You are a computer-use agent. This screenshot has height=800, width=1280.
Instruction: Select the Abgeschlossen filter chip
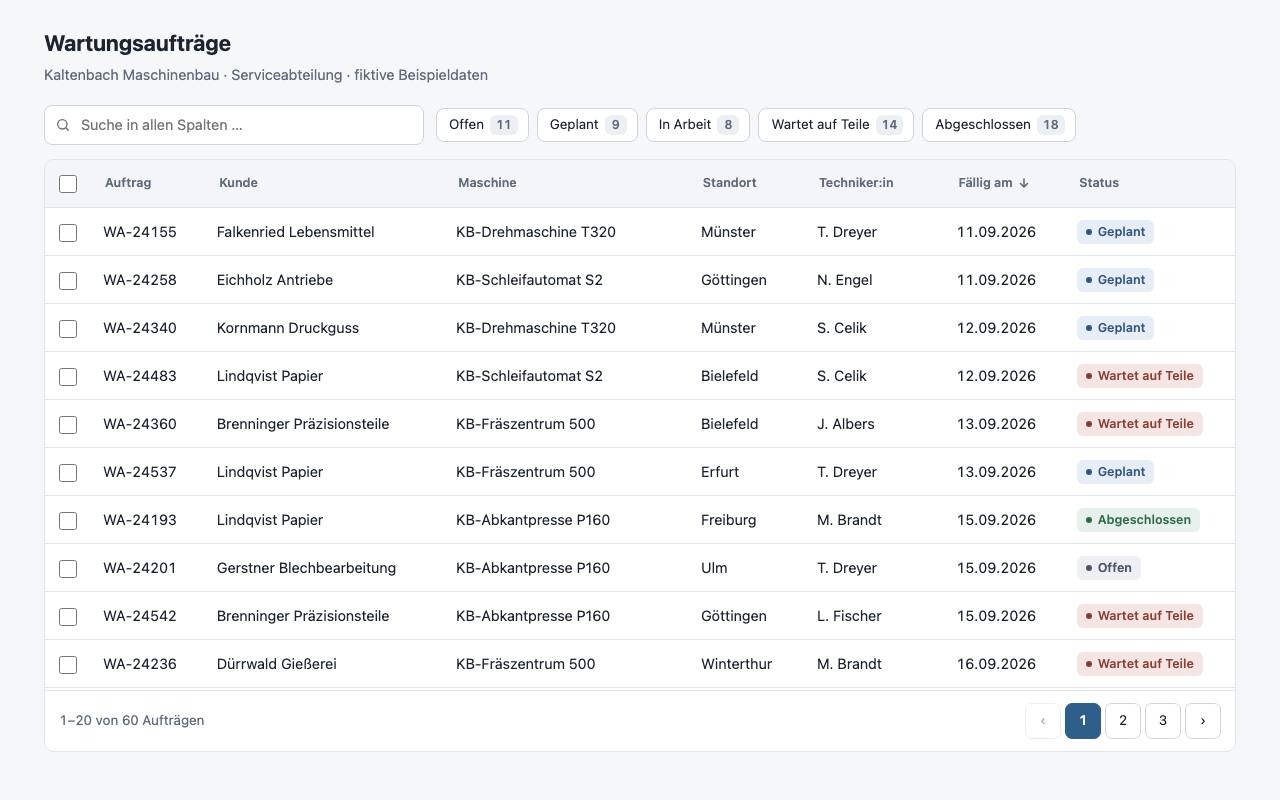coord(999,125)
